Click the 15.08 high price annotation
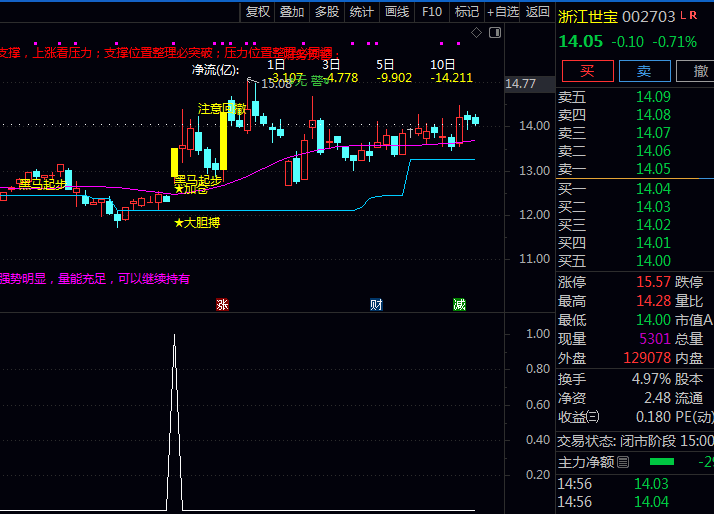714x514 pixels. (276, 84)
